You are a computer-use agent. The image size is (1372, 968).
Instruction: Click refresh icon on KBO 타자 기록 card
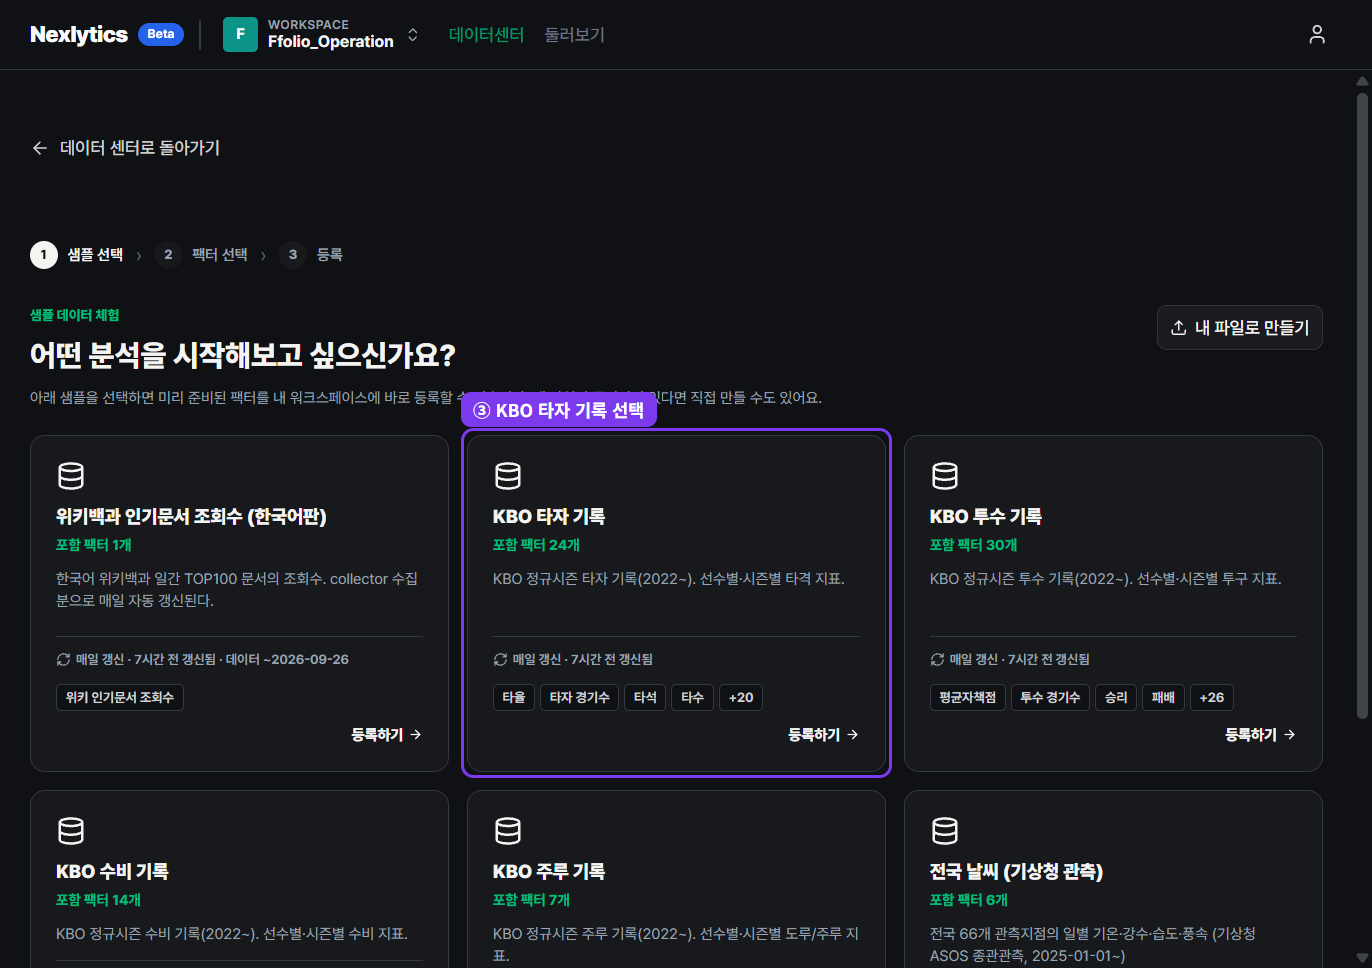[x=501, y=660]
